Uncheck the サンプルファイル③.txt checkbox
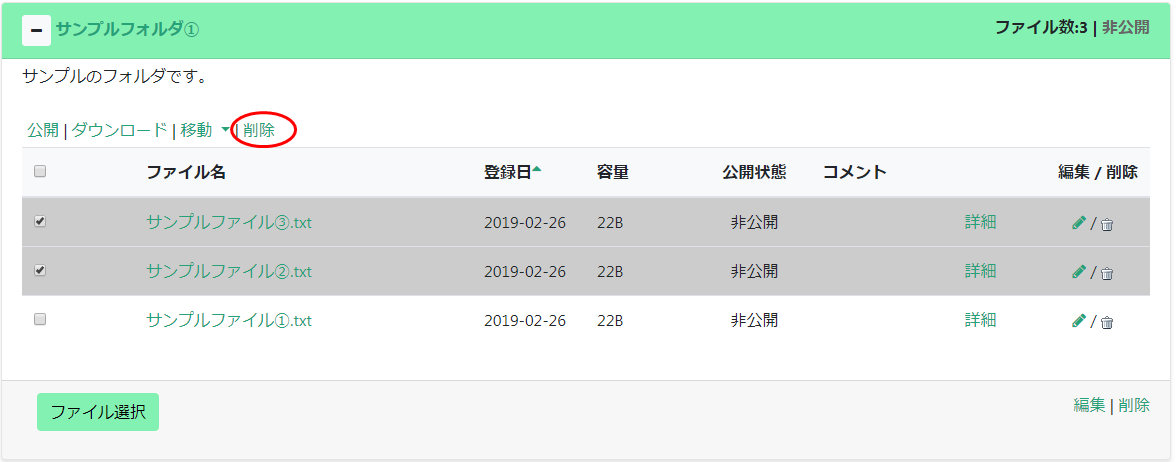 40,222
